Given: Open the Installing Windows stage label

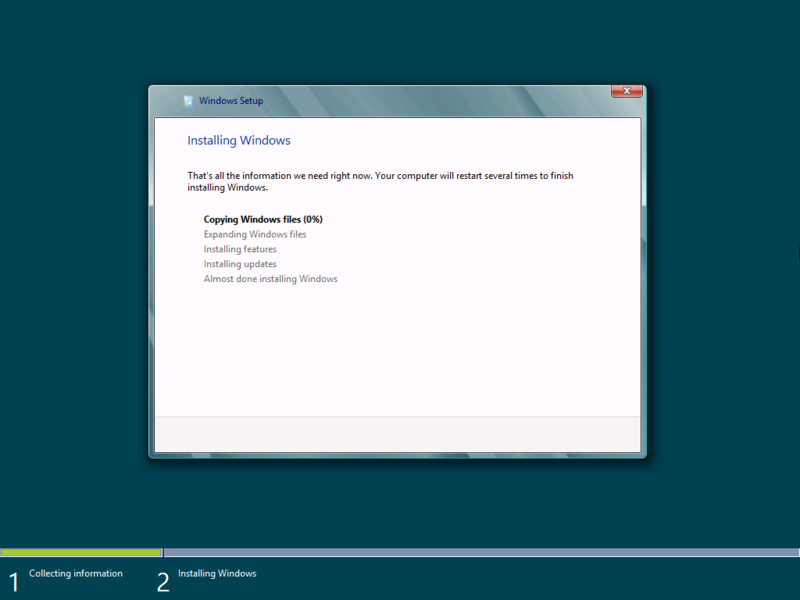Looking at the screenshot, I should pos(217,573).
